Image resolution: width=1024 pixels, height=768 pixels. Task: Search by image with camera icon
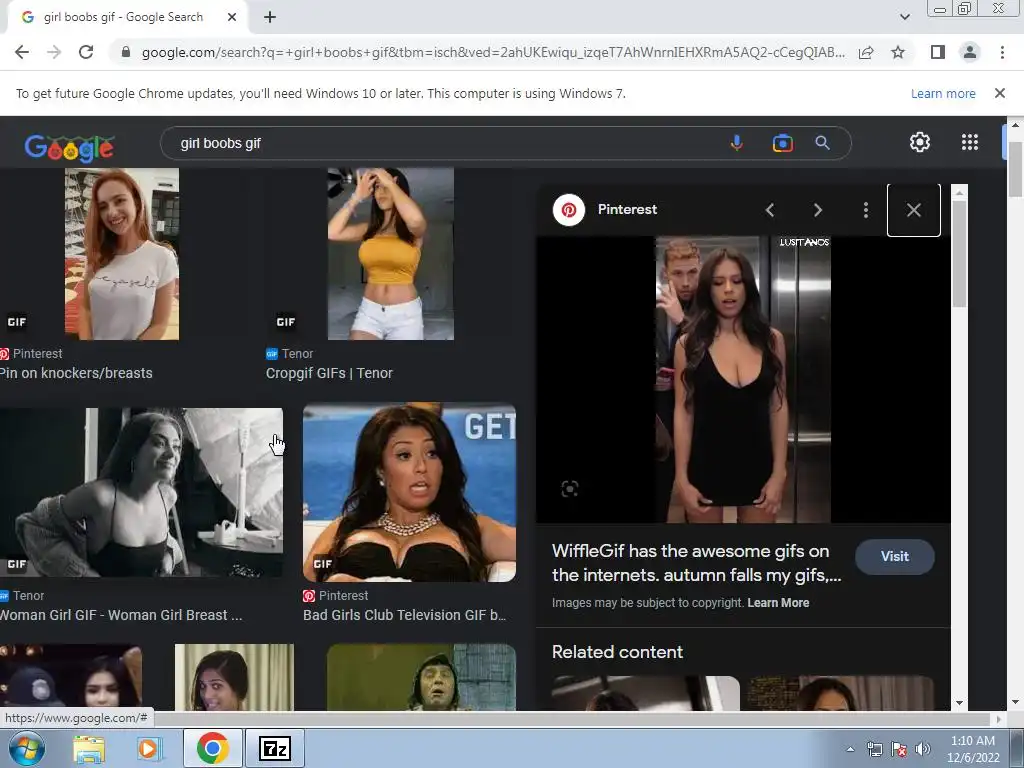click(x=782, y=143)
